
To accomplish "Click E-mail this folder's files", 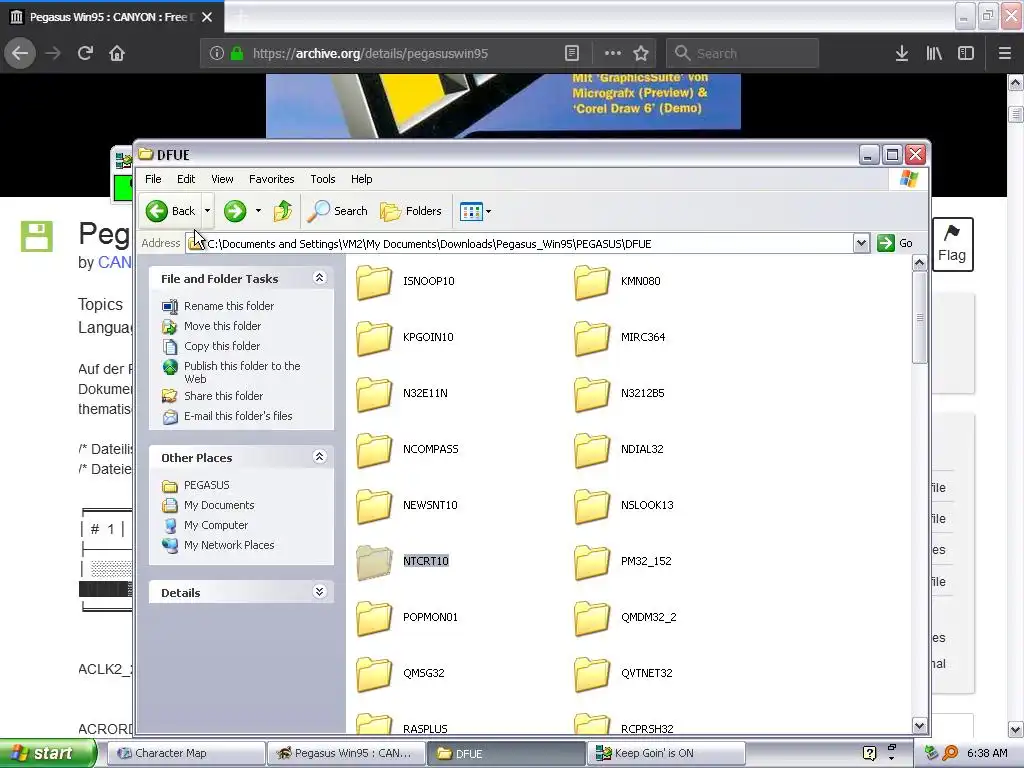I will 238,416.
